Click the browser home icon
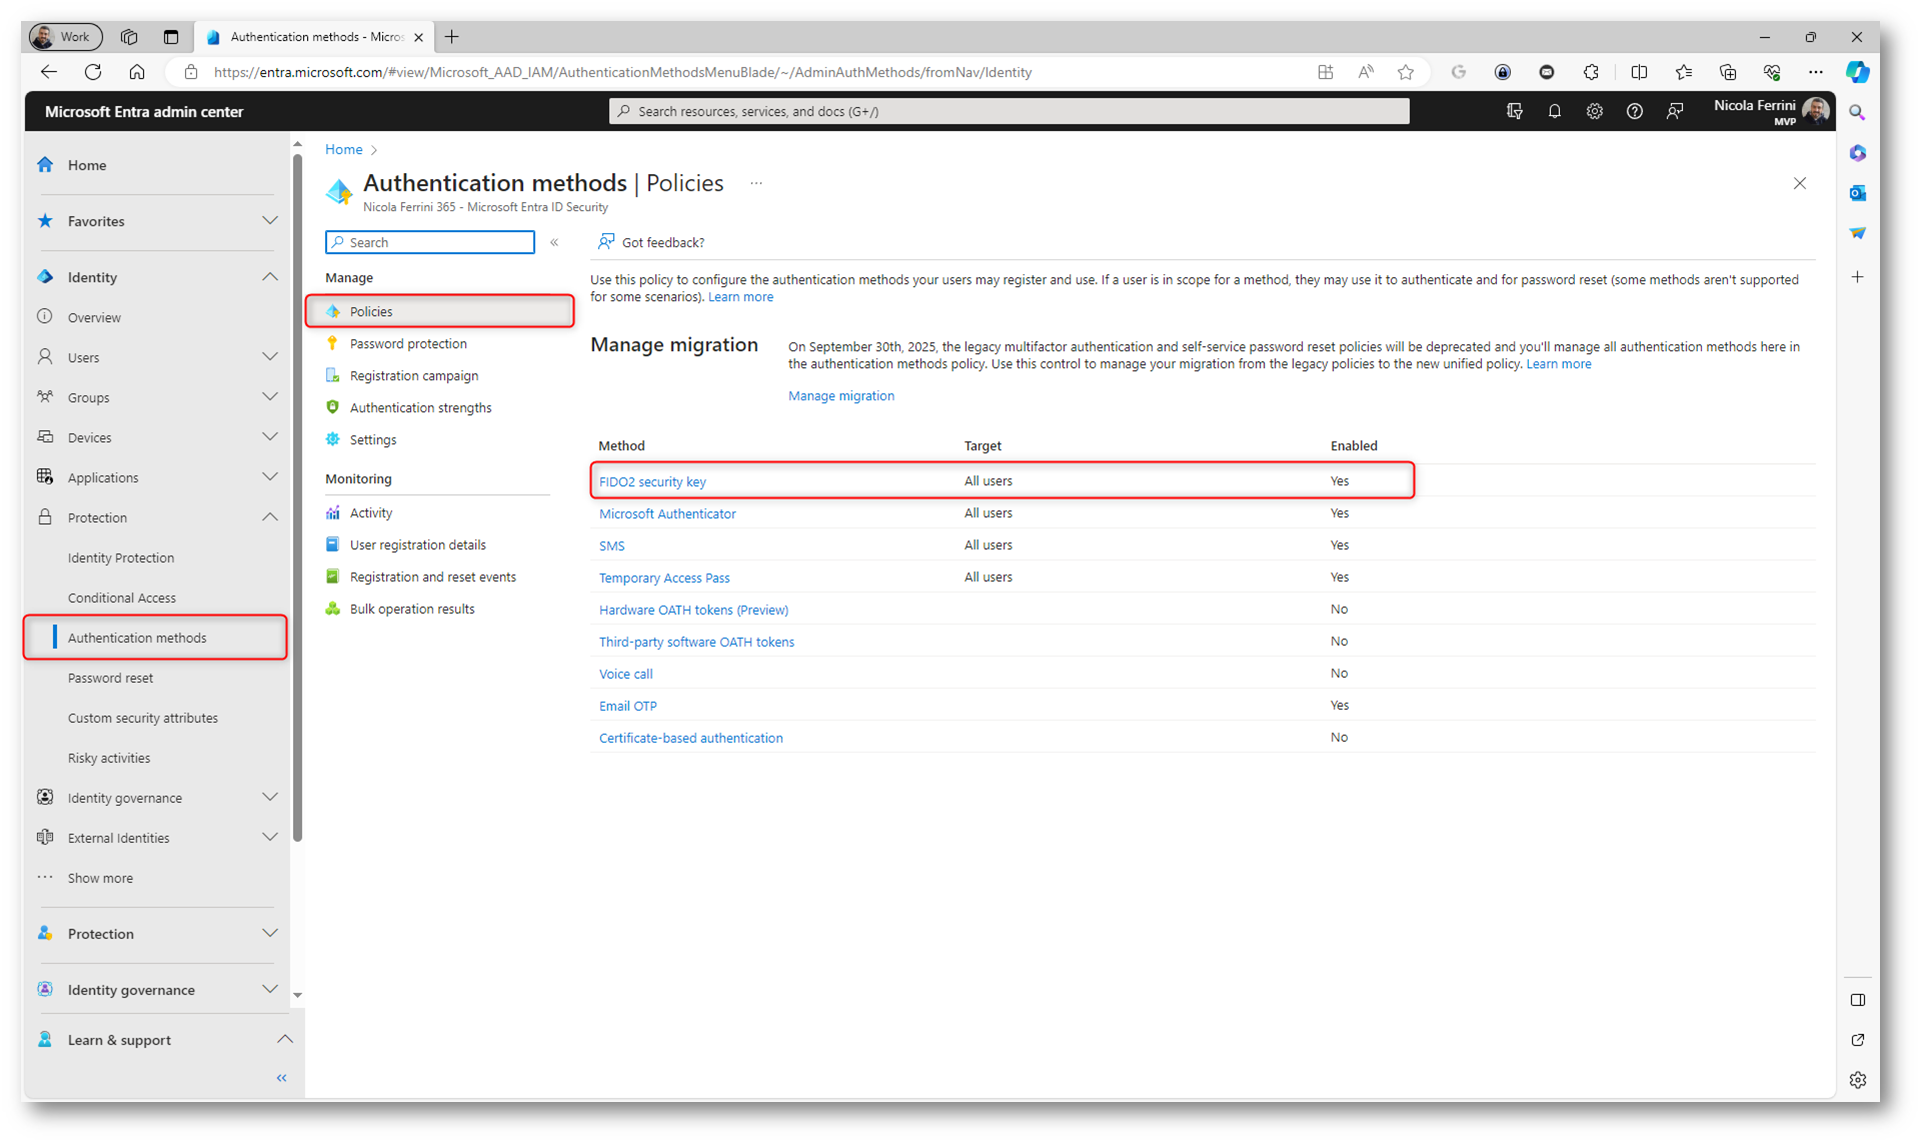Viewport: 1922px width, 1144px height. 137,72
